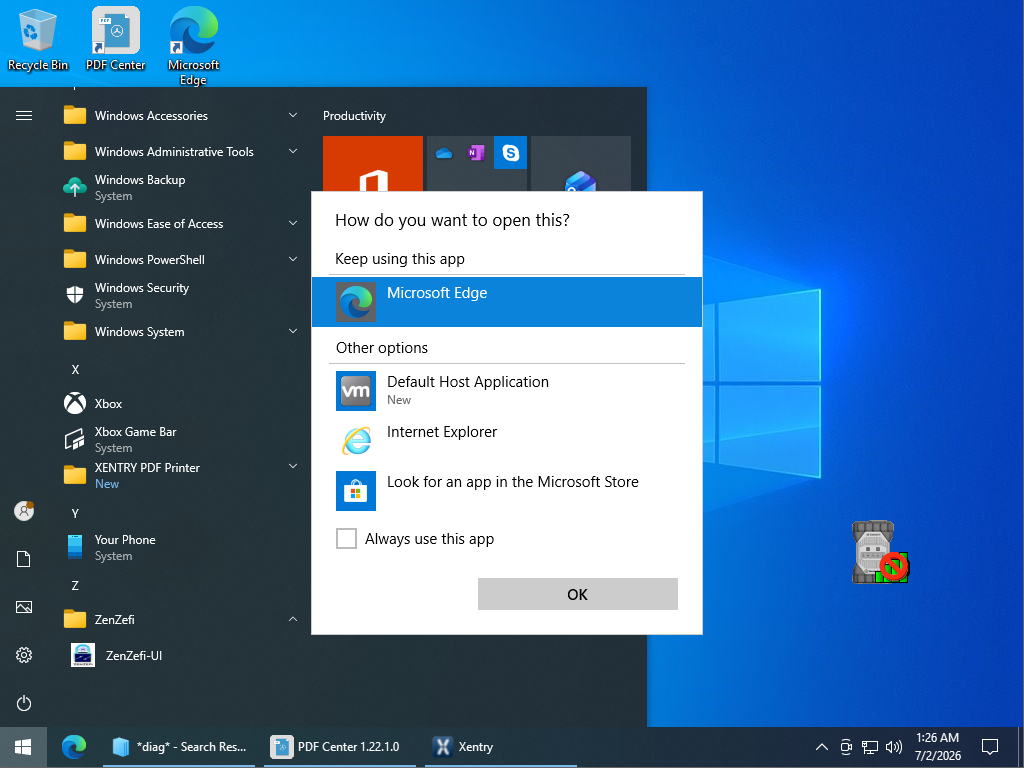
Task: Click the OneNote small tile icon
Action: coord(476,153)
